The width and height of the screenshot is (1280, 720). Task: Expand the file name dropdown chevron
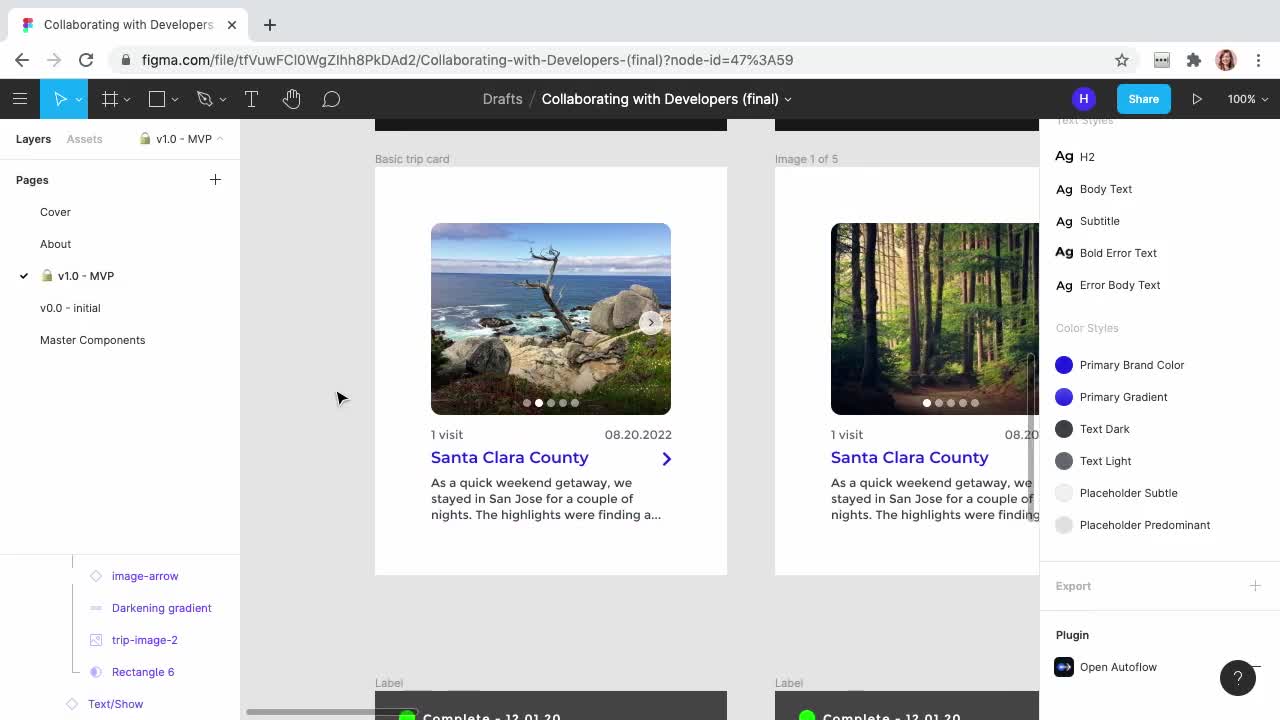point(788,99)
